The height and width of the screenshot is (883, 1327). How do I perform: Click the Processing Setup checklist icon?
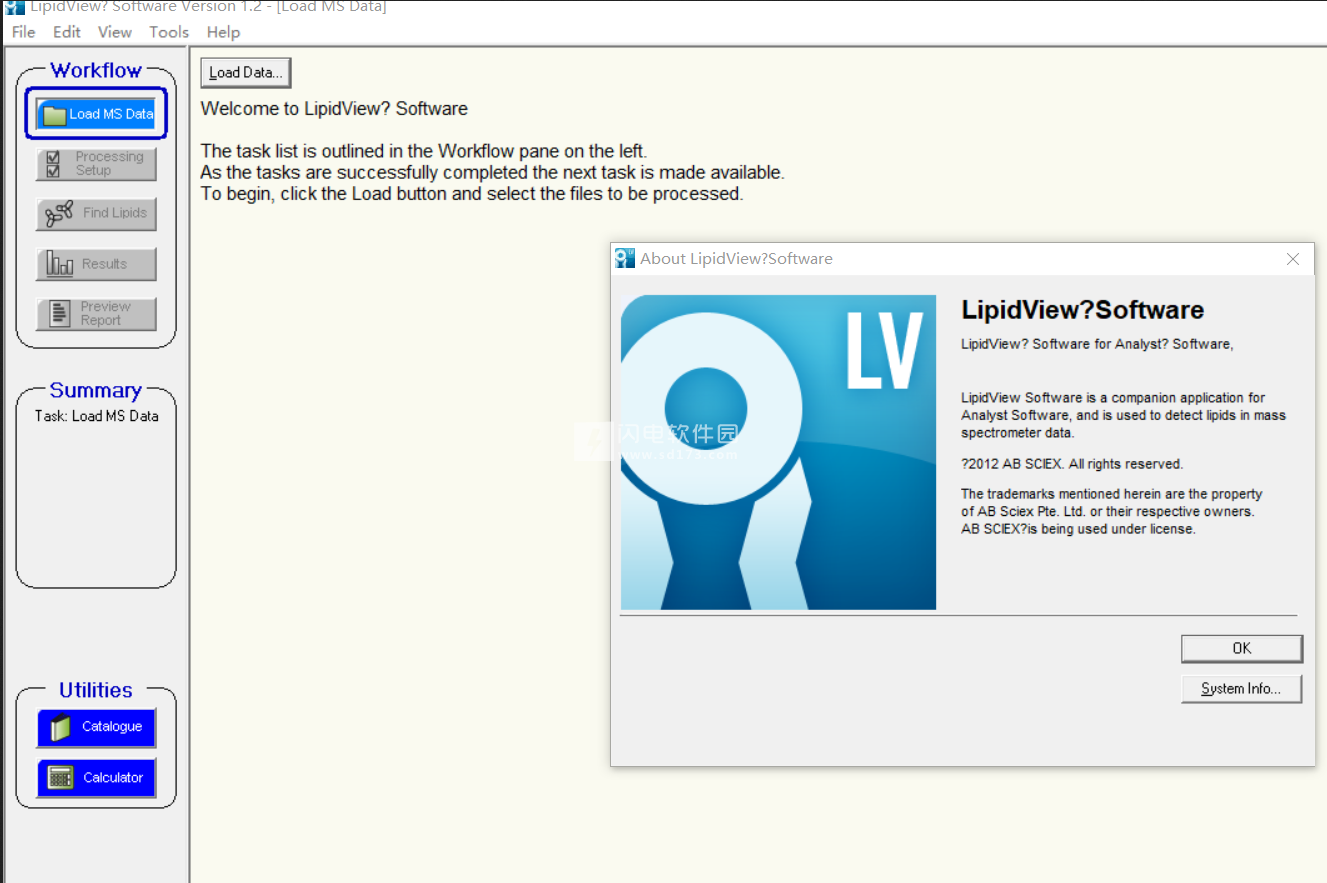(x=54, y=164)
